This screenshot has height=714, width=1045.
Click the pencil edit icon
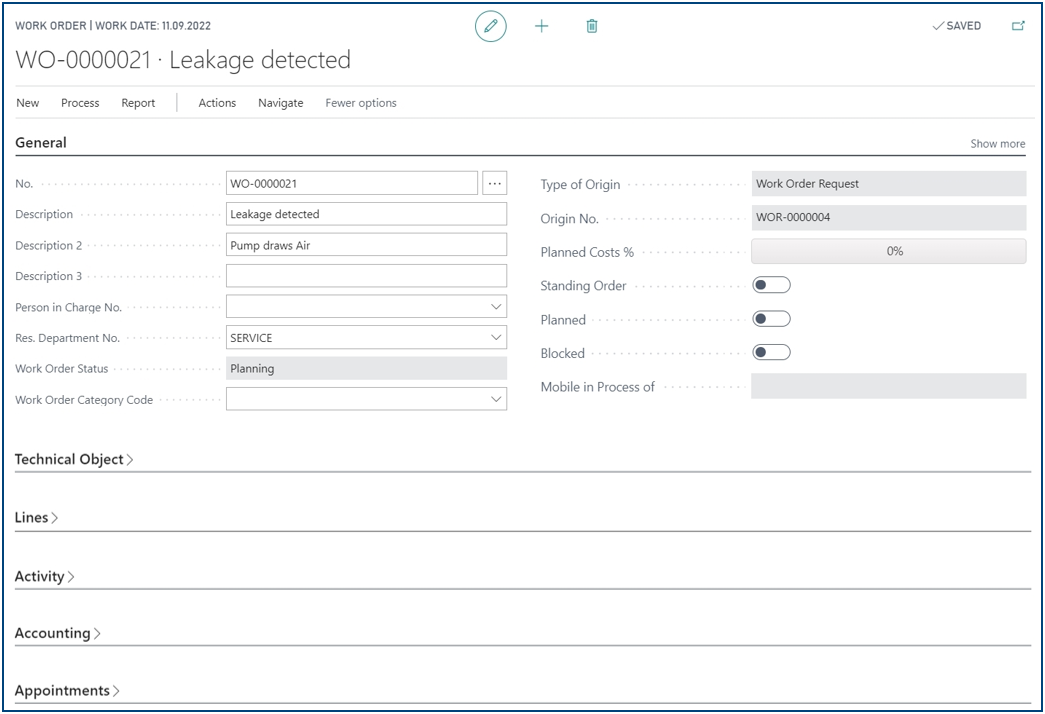(491, 27)
